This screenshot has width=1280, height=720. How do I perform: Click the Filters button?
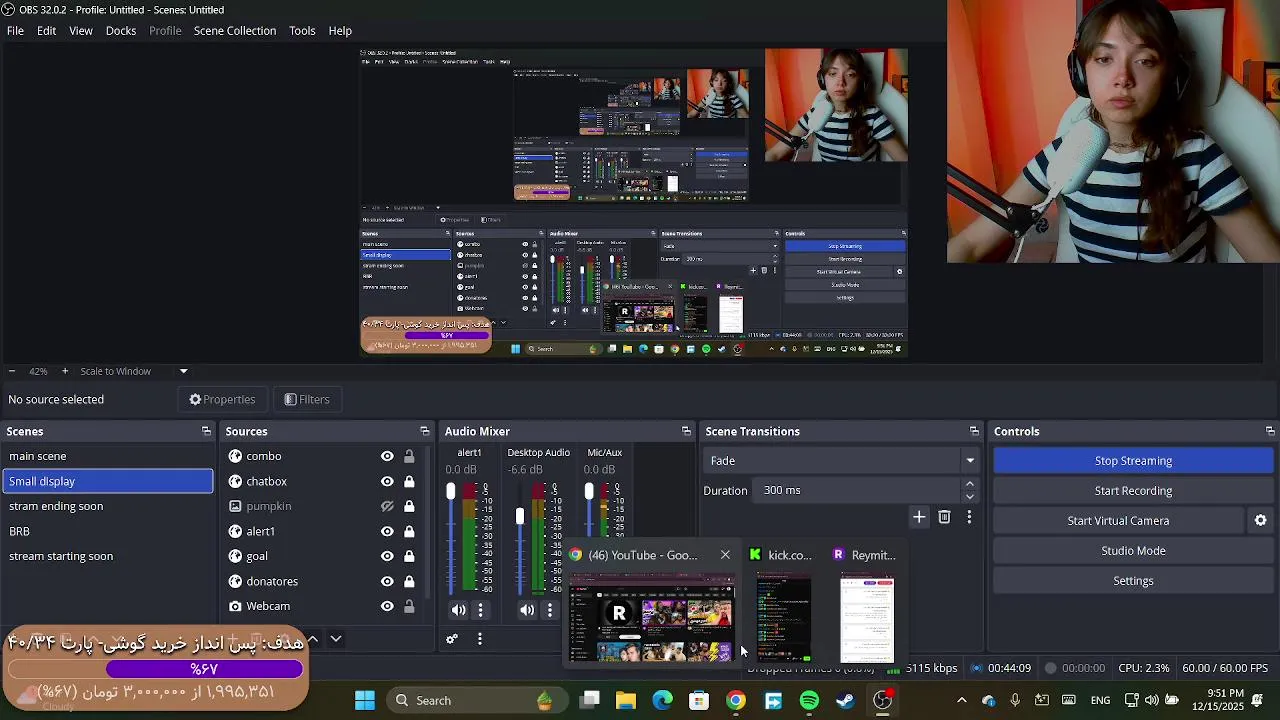click(x=307, y=399)
